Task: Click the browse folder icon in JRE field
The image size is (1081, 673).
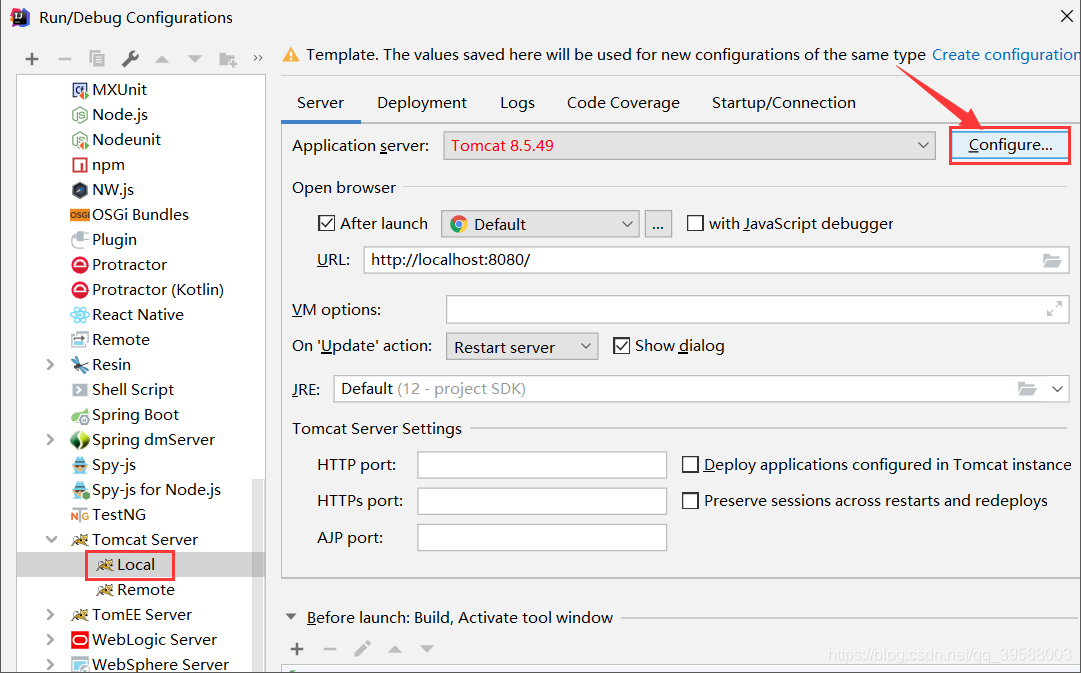Action: (x=1027, y=389)
